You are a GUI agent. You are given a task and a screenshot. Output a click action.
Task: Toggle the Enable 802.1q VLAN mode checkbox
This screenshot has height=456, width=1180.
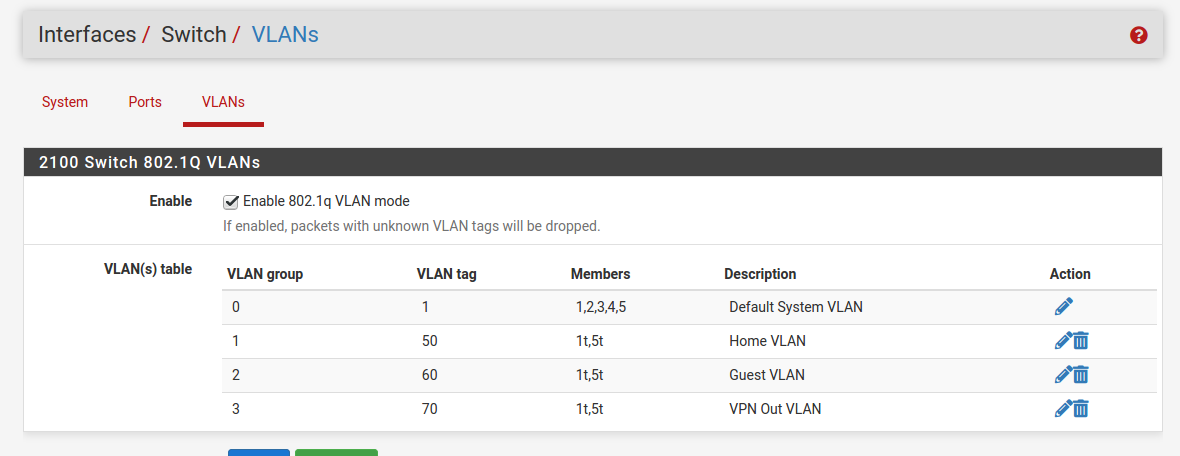point(231,202)
